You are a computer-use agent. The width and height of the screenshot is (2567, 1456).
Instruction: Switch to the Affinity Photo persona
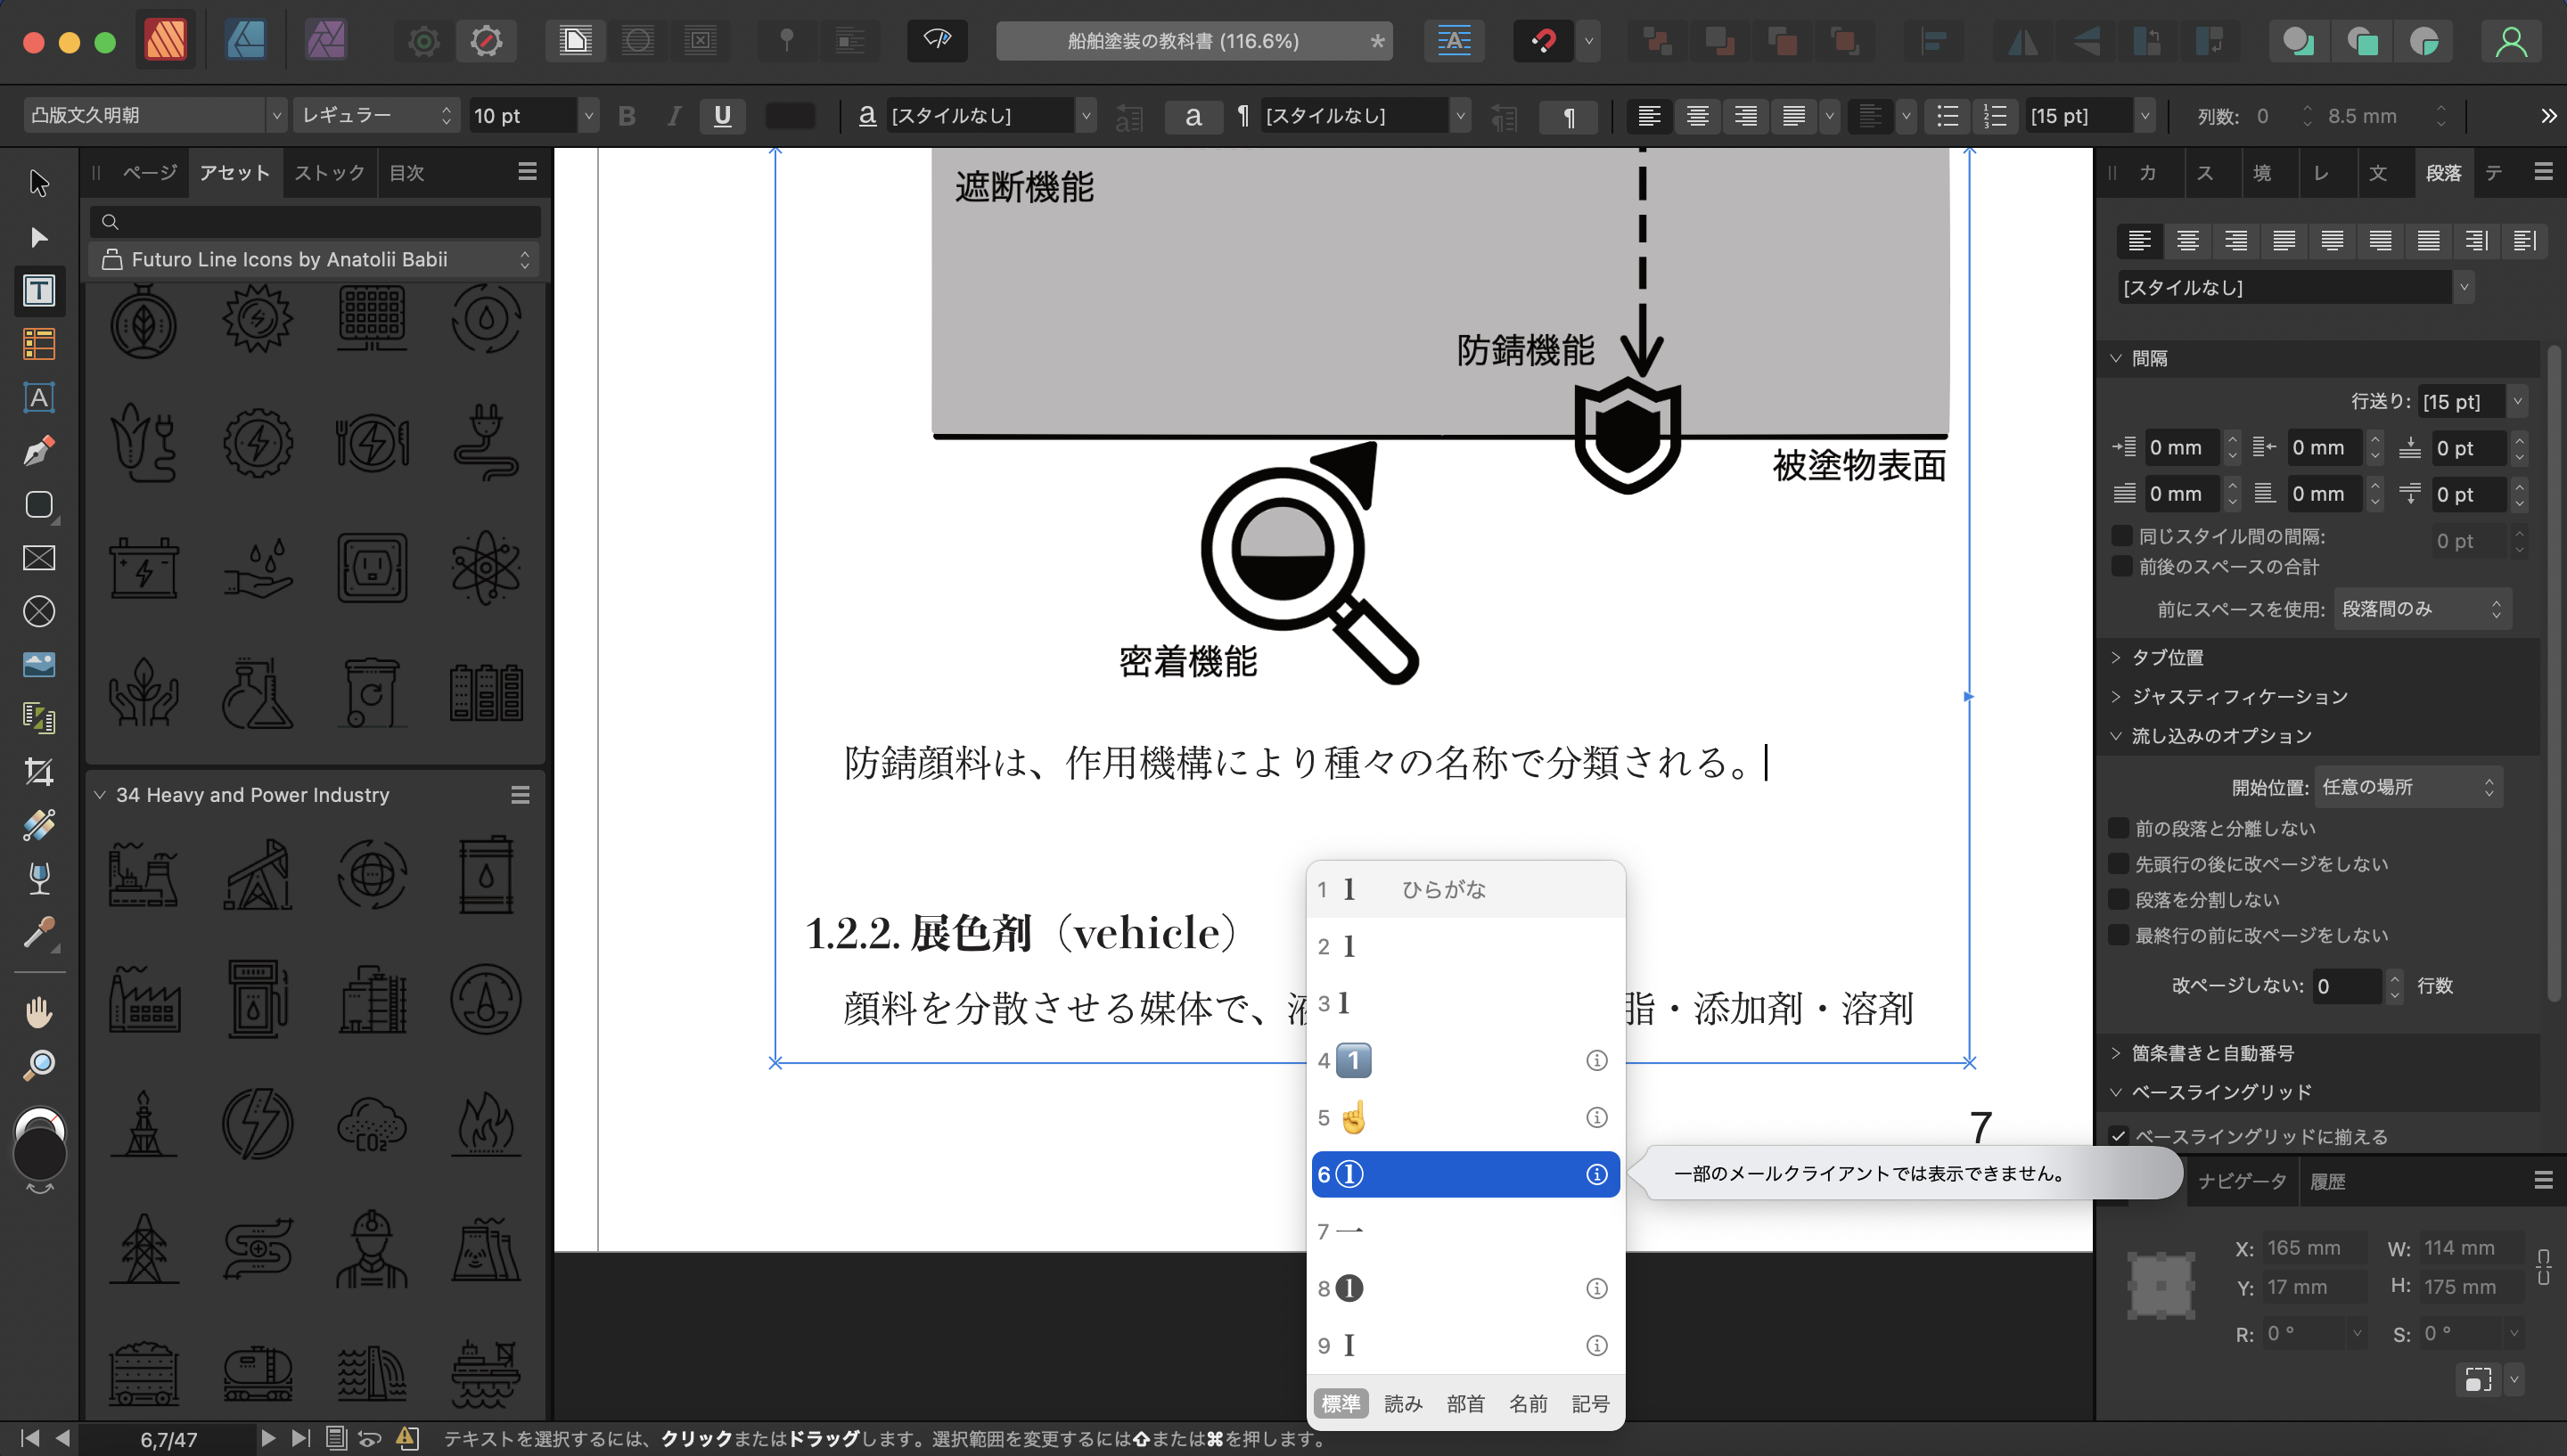pos(325,41)
